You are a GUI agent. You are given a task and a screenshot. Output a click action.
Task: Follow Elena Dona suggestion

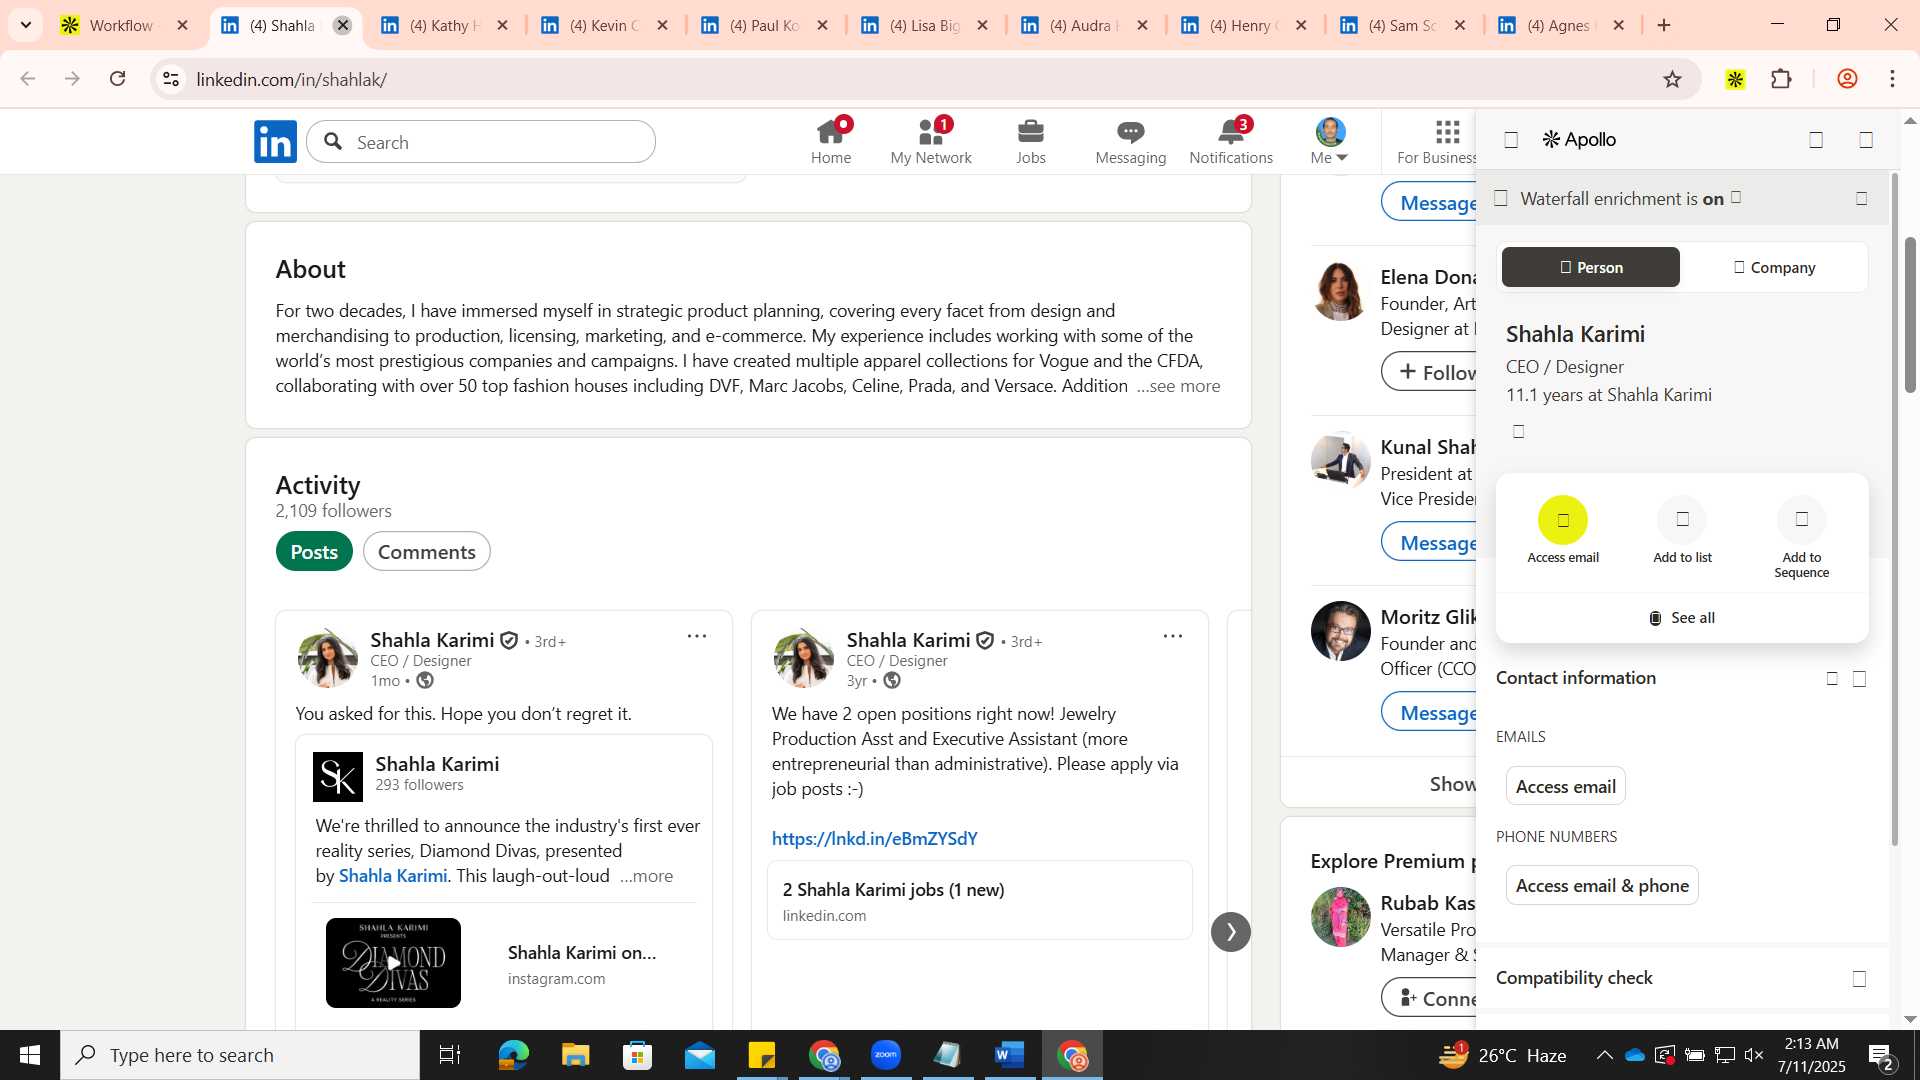pos(1430,372)
